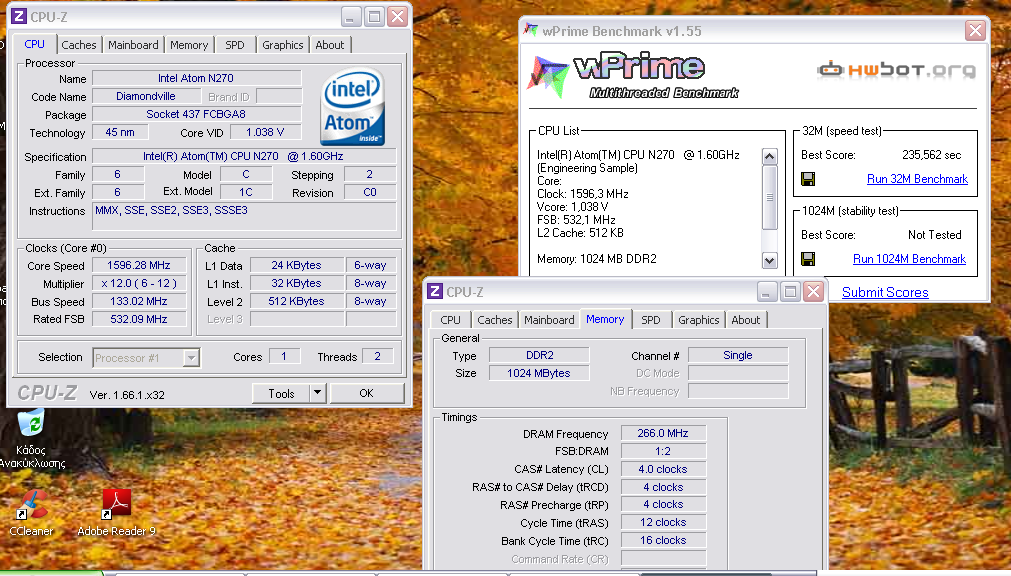Click the wPrime logo icon

click(549, 77)
